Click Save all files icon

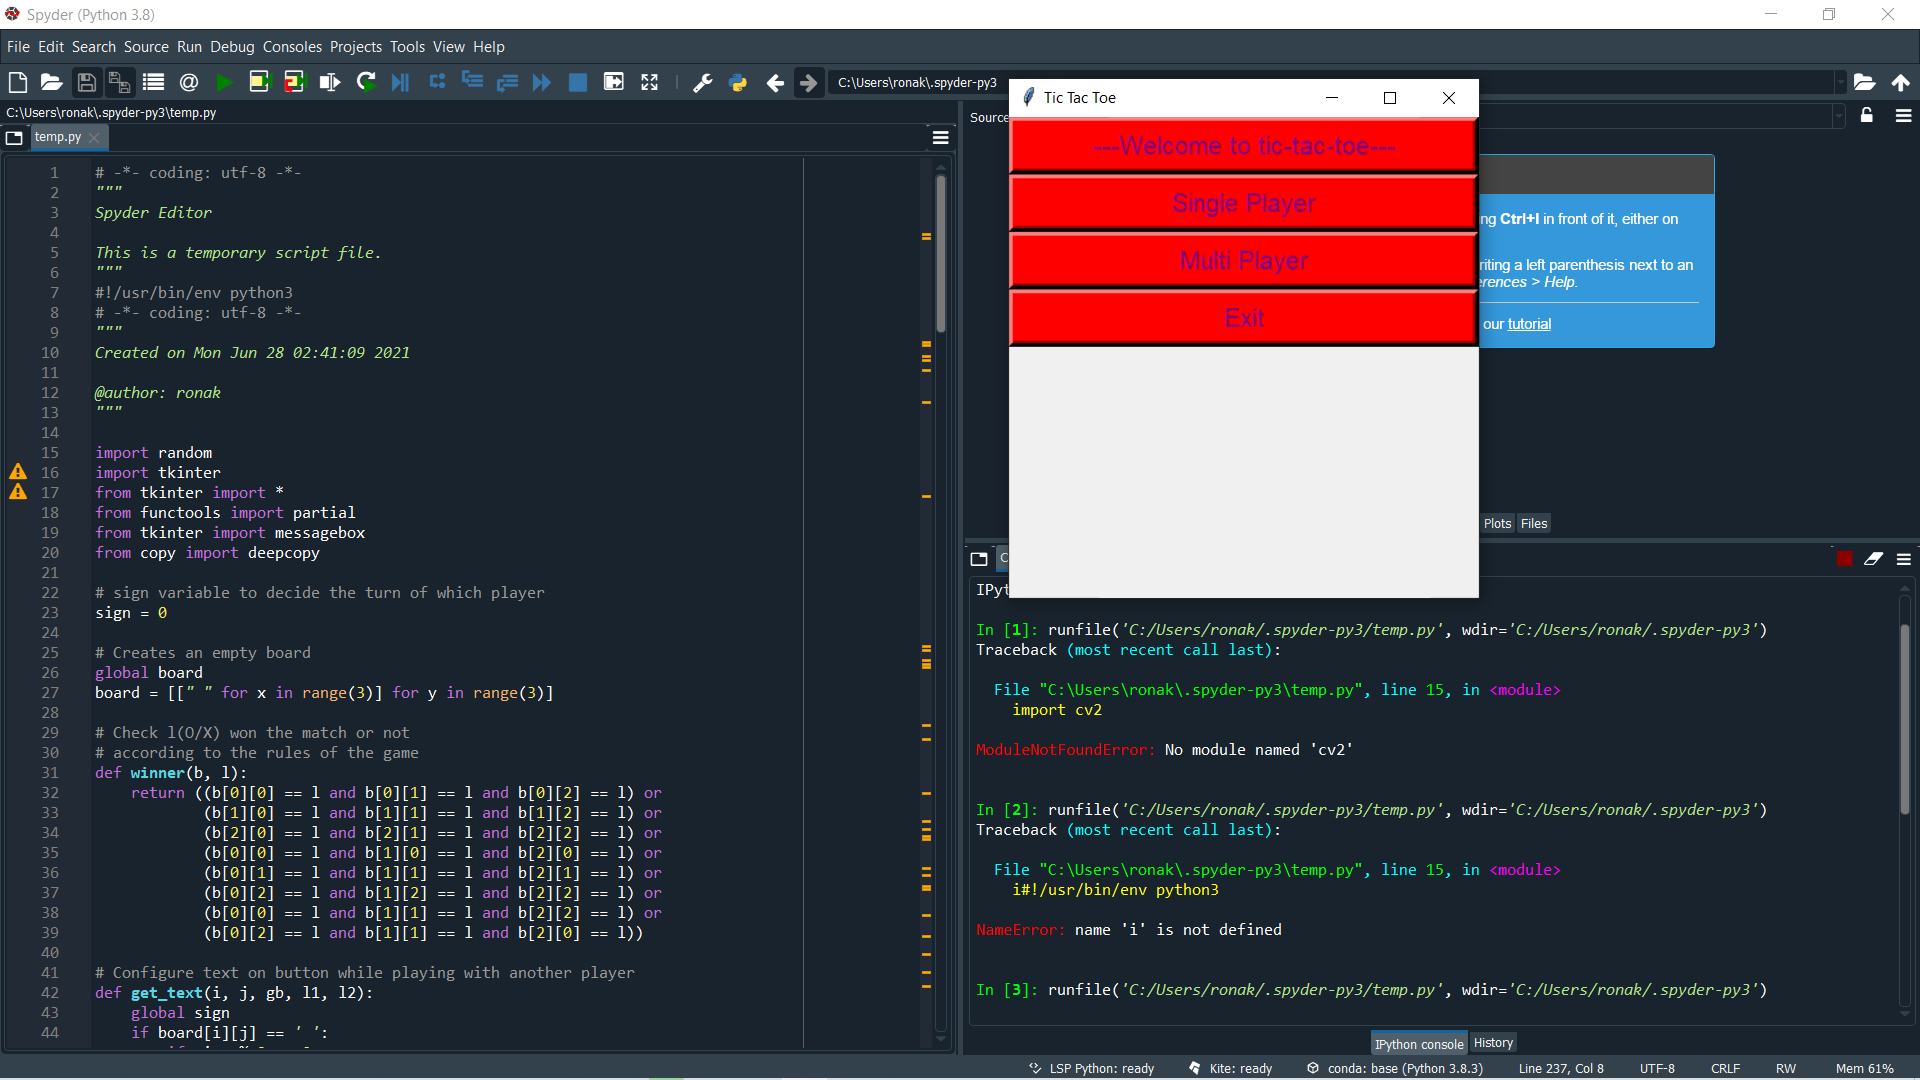119,83
